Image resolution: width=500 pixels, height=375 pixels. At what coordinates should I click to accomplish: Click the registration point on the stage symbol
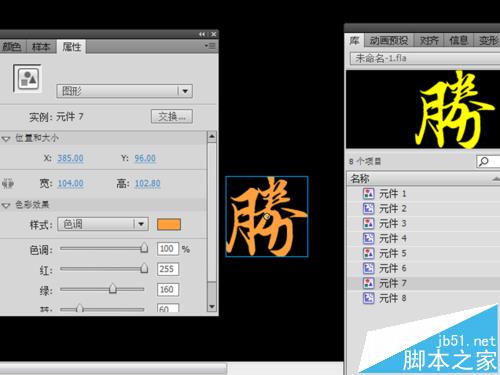[267, 217]
